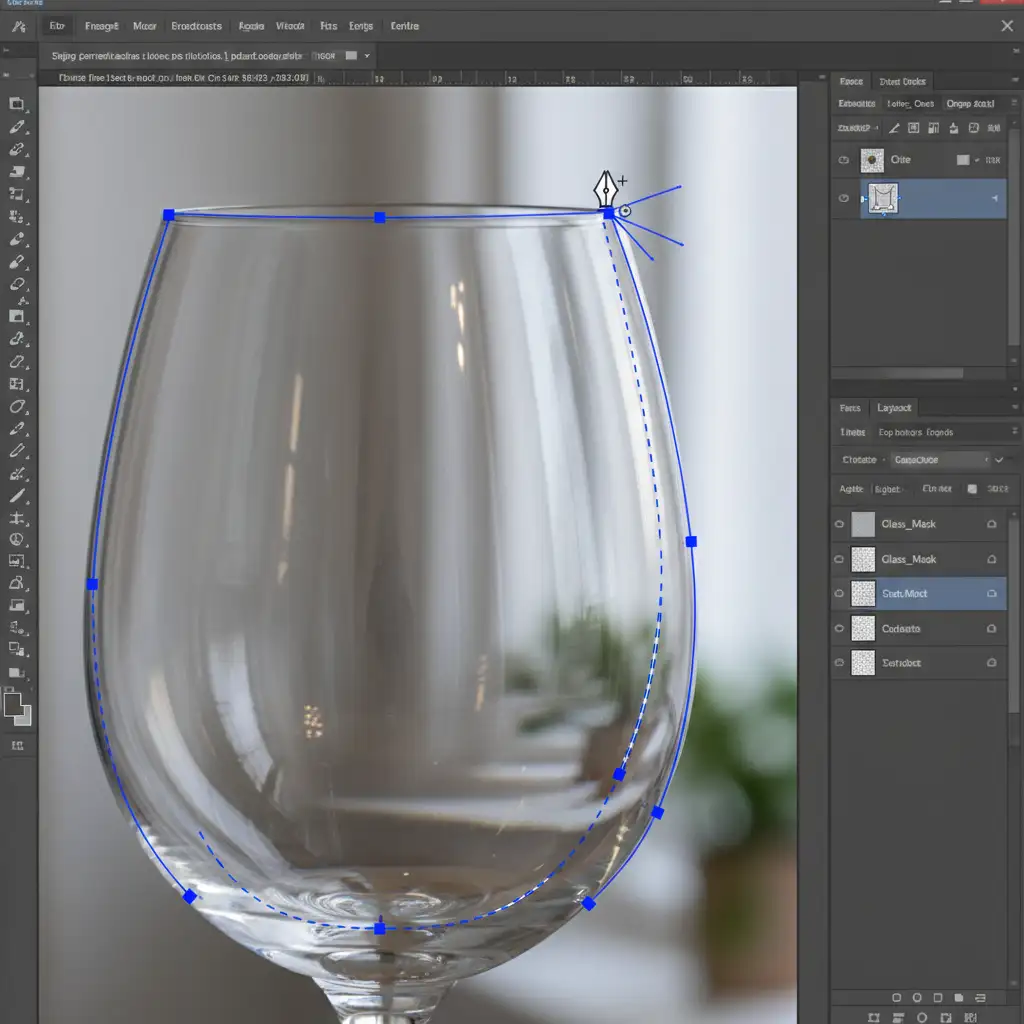Click the top rim center anchor point

pos(379,217)
